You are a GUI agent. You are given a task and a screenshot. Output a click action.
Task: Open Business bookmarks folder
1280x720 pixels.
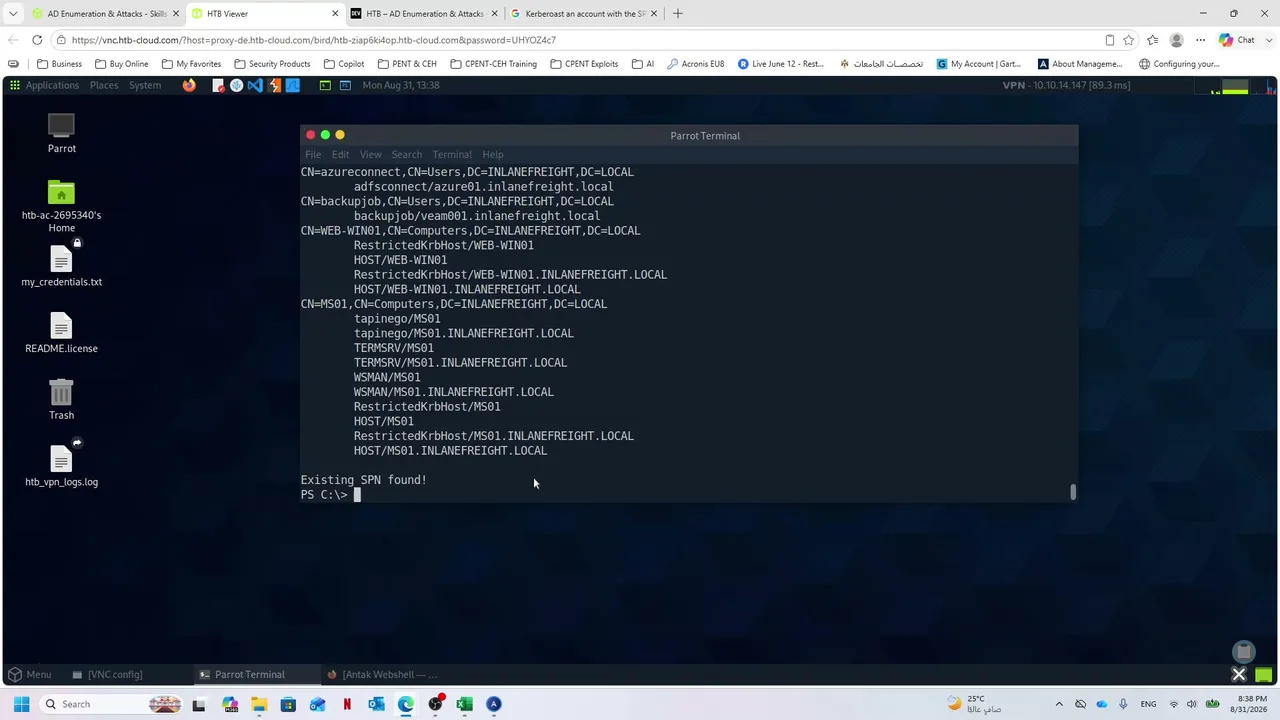click(x=60, y=64)
